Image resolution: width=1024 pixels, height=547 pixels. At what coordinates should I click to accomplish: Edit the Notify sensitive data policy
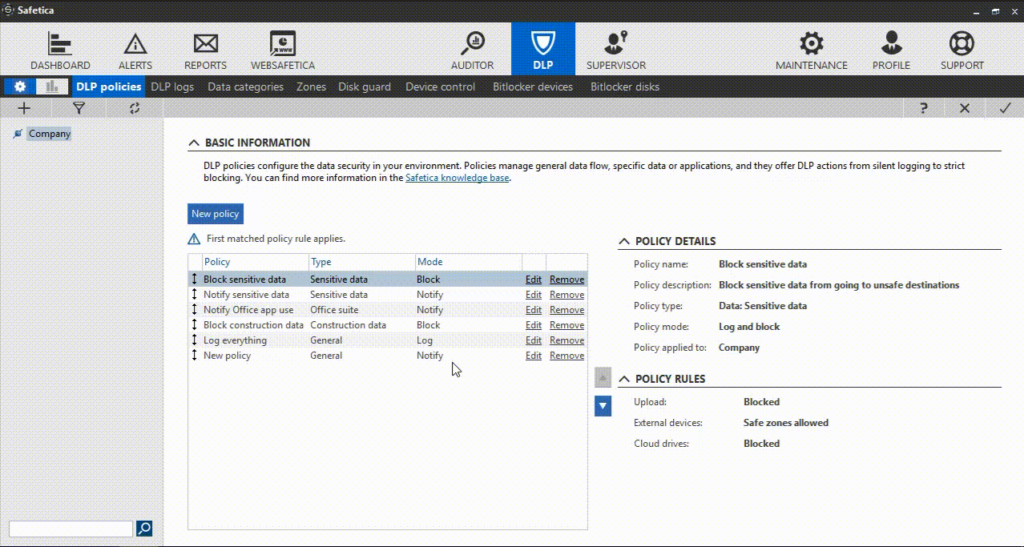(534, 294)
